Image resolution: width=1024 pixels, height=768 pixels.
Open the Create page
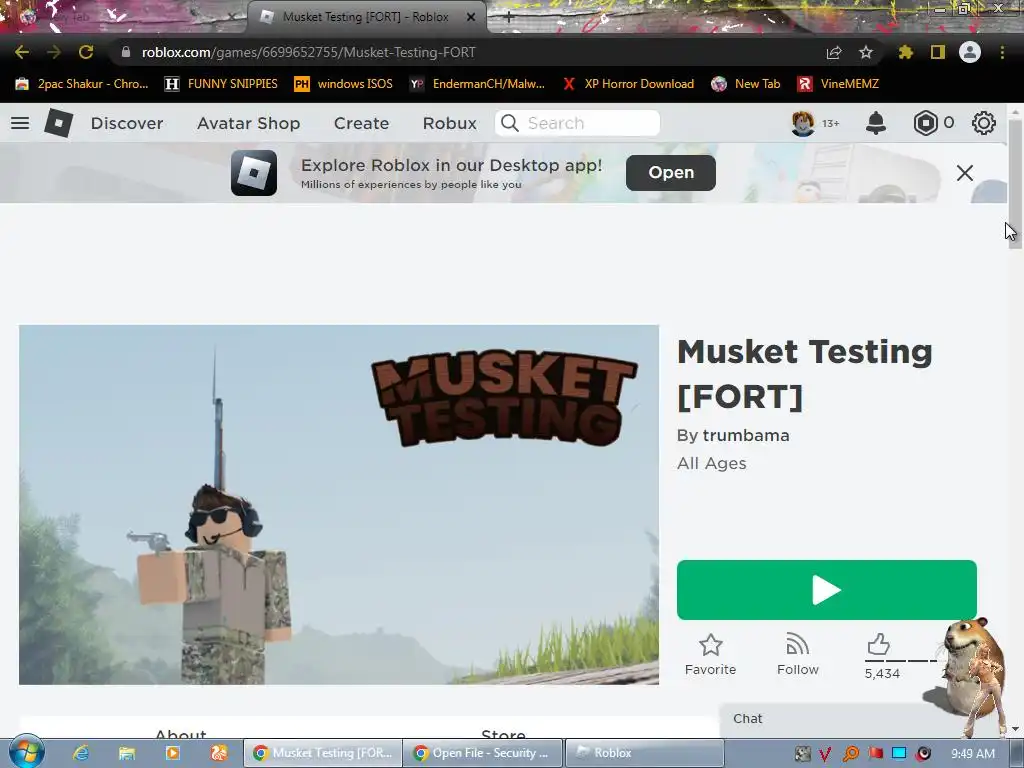tap(361, 123)
